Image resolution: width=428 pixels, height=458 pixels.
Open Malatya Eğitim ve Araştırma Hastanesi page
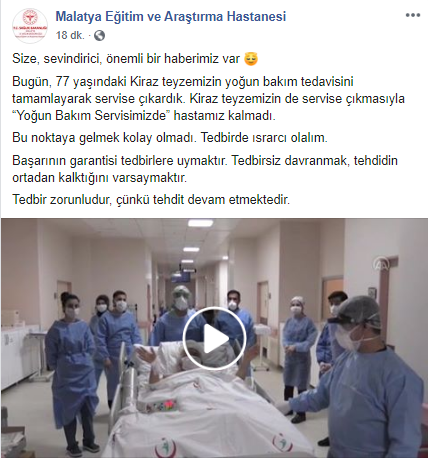click(x=171, y=16)
